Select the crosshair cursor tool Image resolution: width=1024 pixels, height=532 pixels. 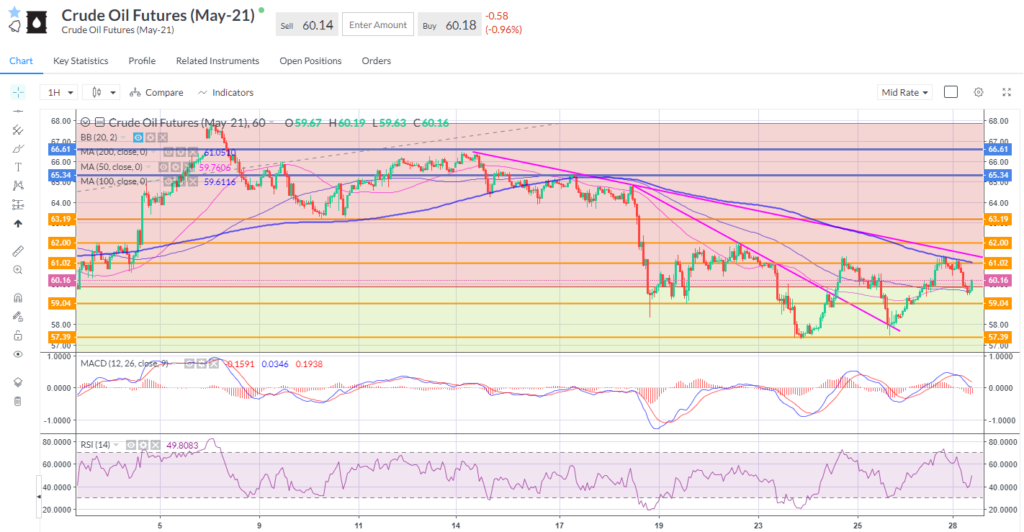17,92
